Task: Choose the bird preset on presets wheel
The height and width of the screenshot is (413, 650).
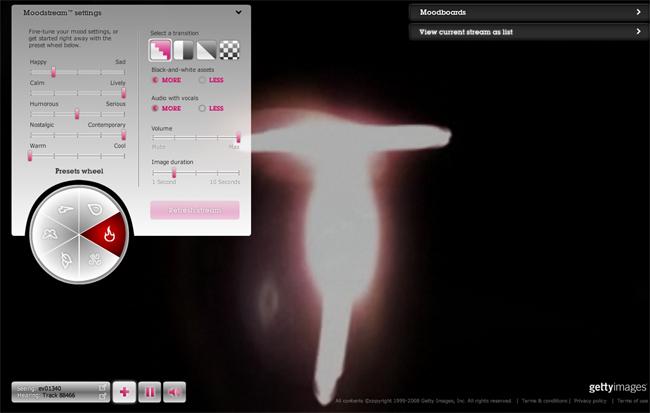Action: coord(64,210)
